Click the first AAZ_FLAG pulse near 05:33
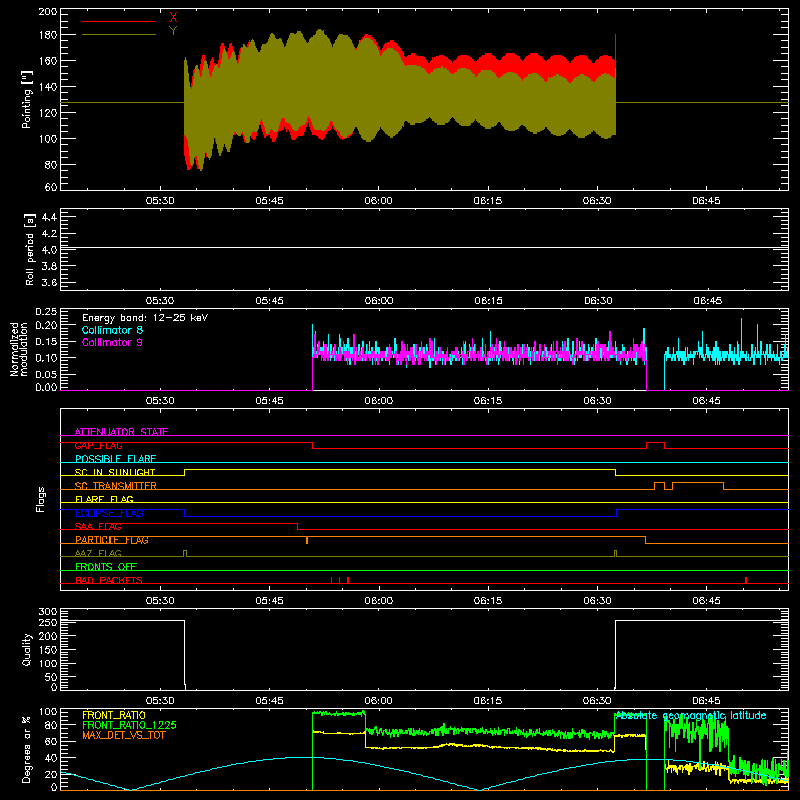This screenshot has height=800, width=800. tap(185, 553)
